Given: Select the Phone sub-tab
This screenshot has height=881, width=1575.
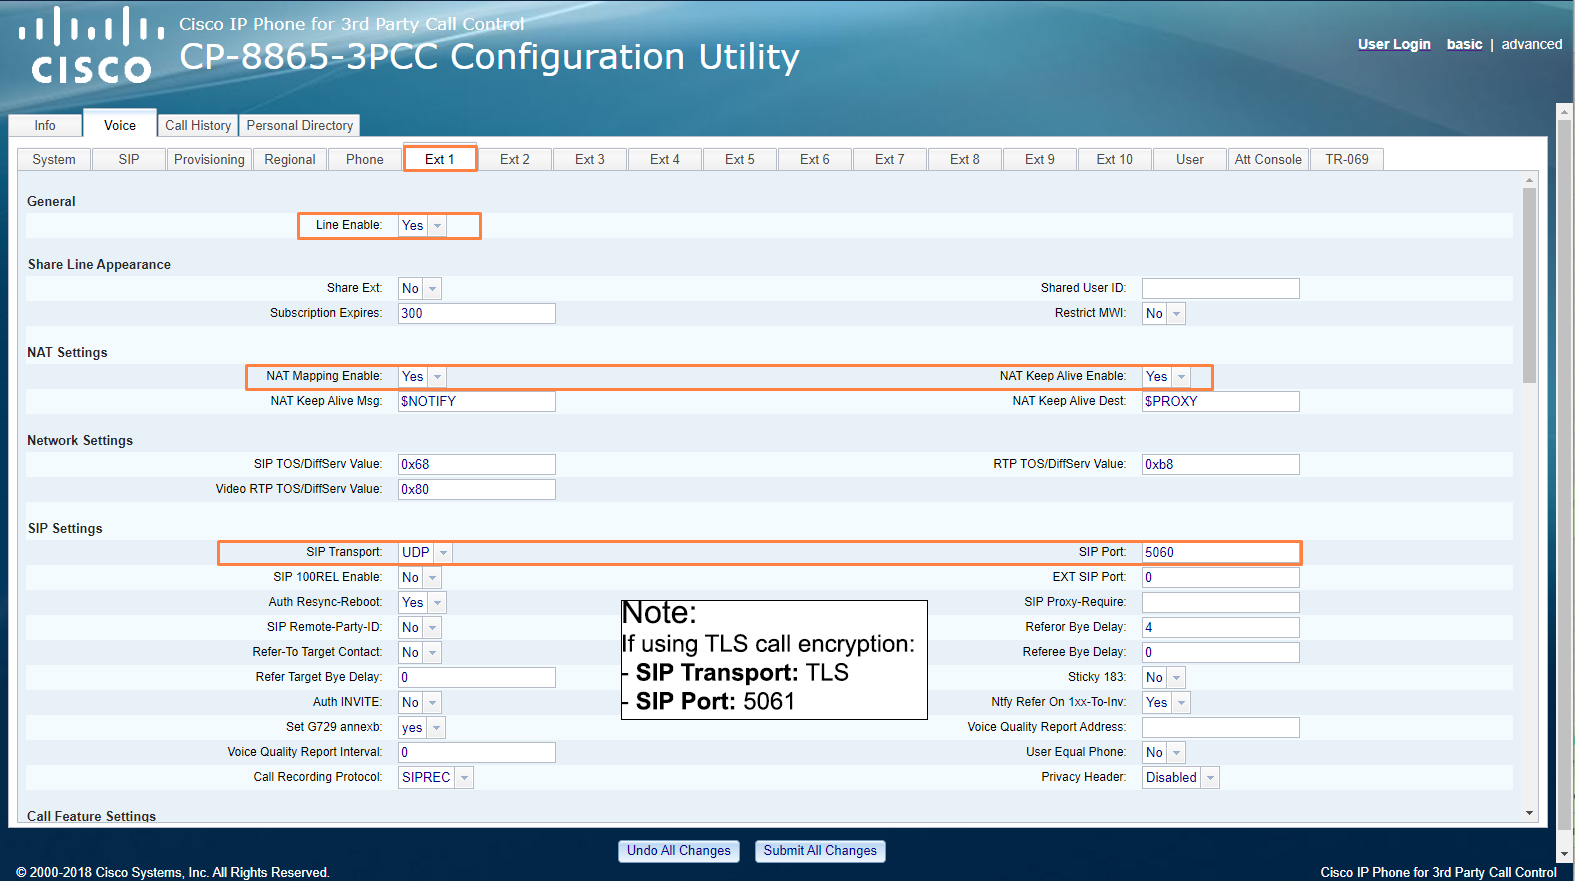Looking at the screenshot, I should [365, 159].
